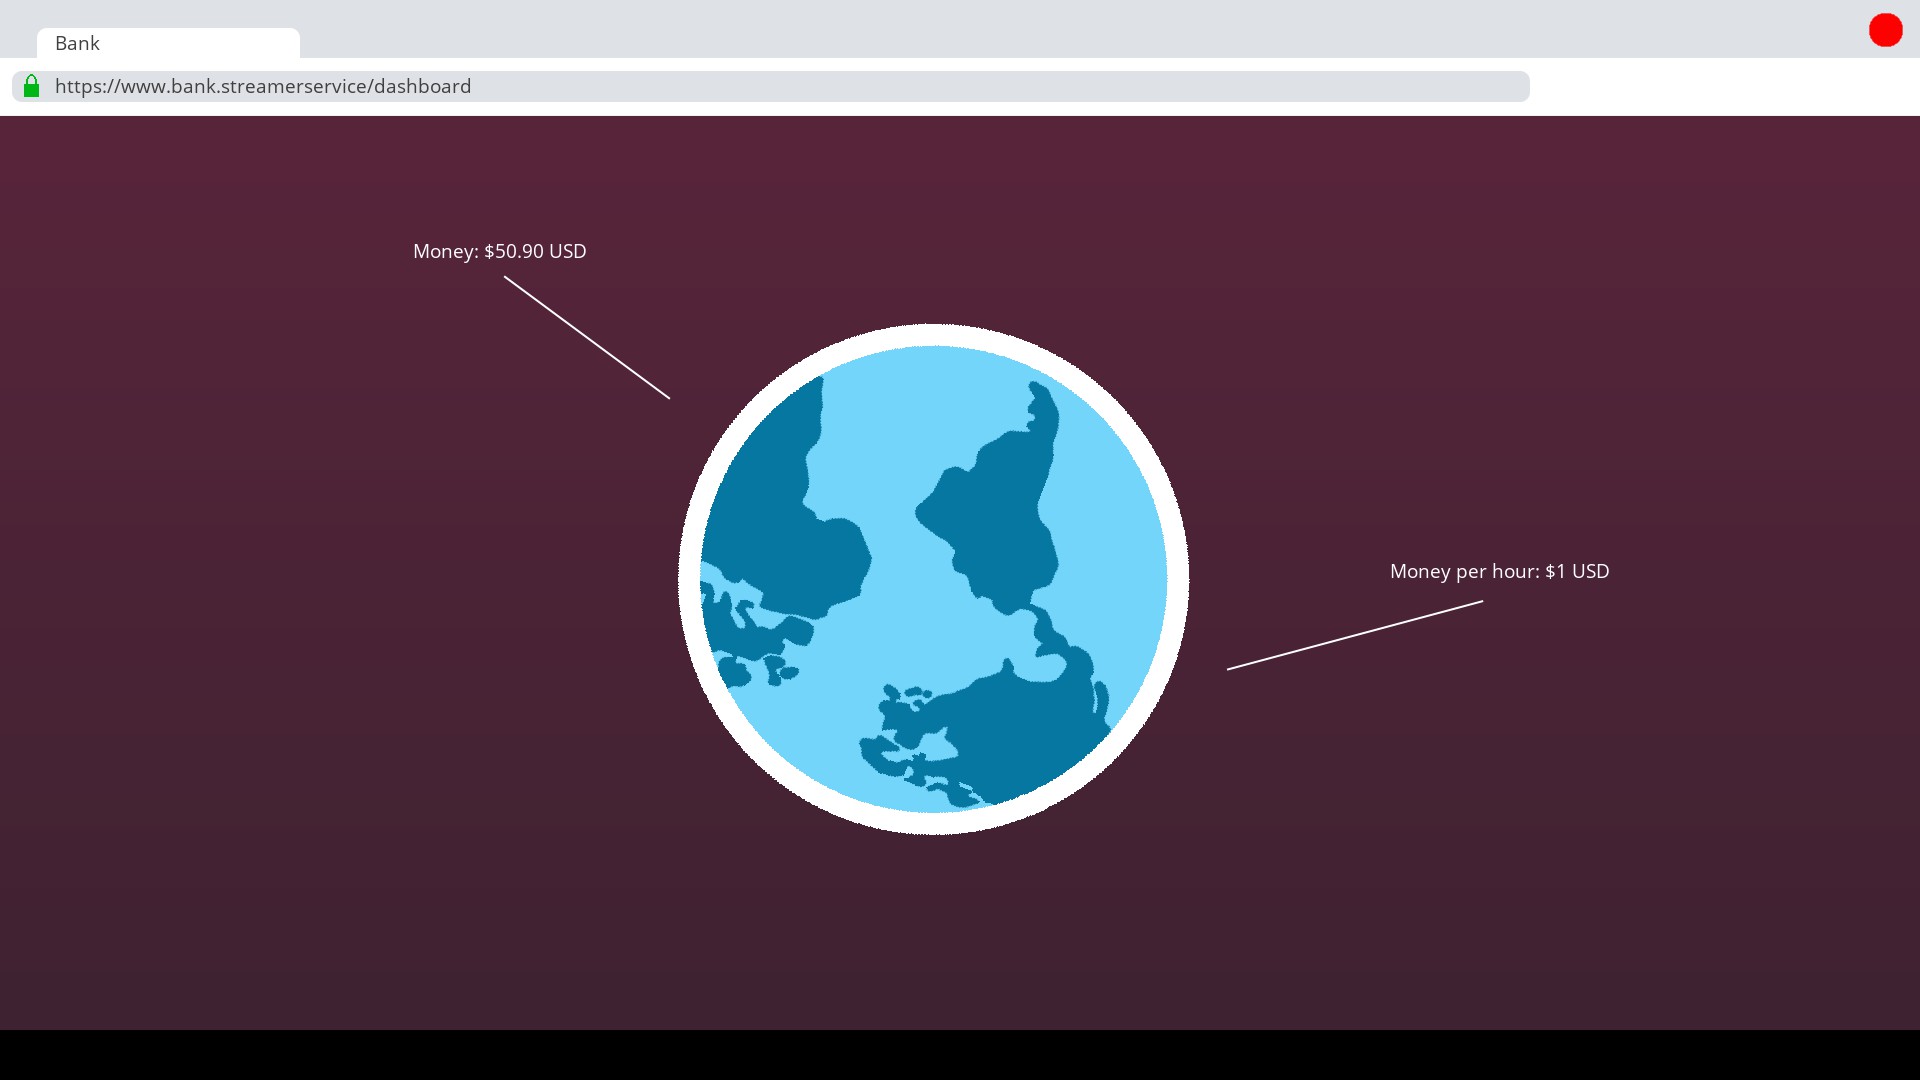The width and height of the screenshot is (1920, 1080).
Task: Select the Bank browser tab
Action: pyautogui.click(x=168, y=43)
